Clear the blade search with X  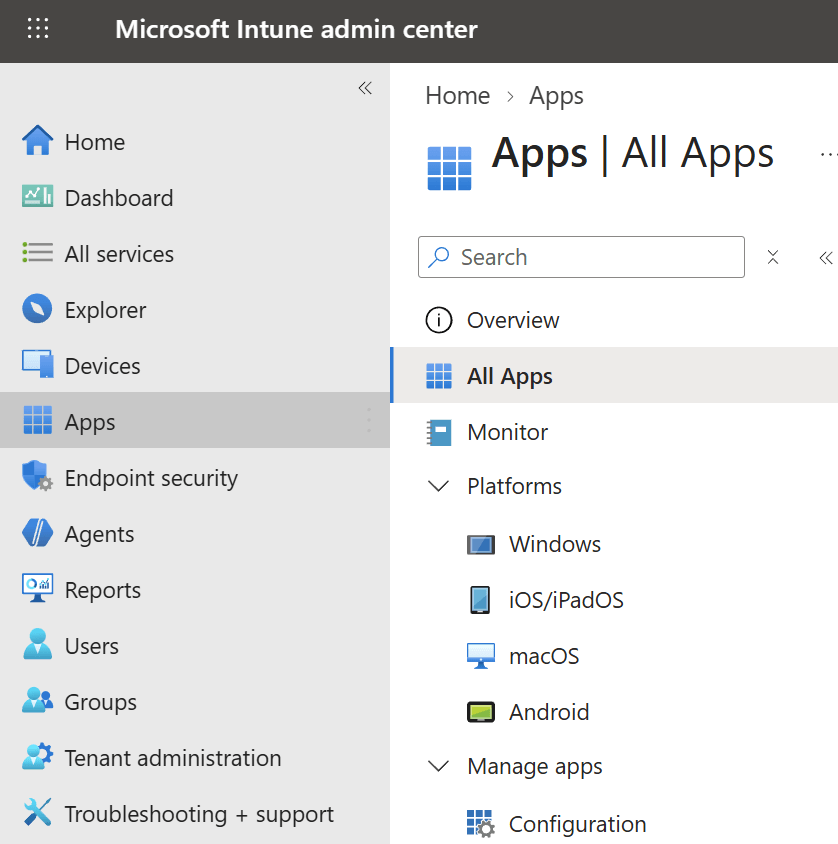coord(773,257)
